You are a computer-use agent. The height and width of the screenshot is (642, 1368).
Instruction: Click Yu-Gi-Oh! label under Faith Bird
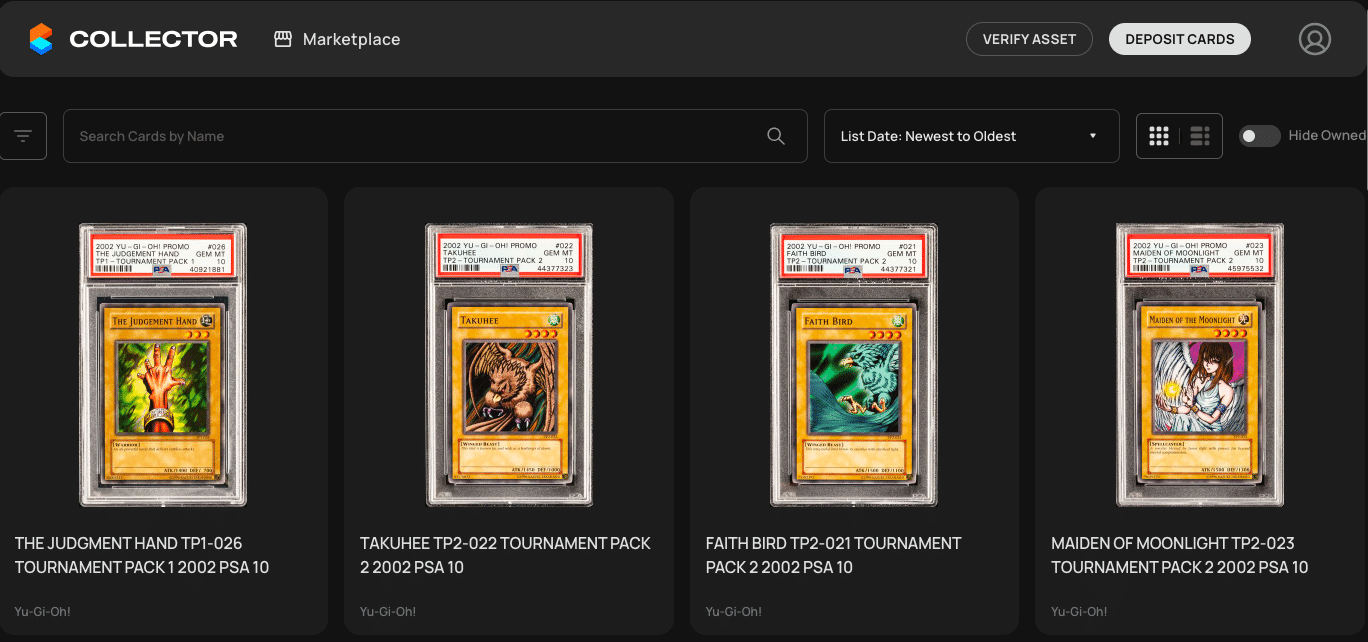tap(734, 611)
